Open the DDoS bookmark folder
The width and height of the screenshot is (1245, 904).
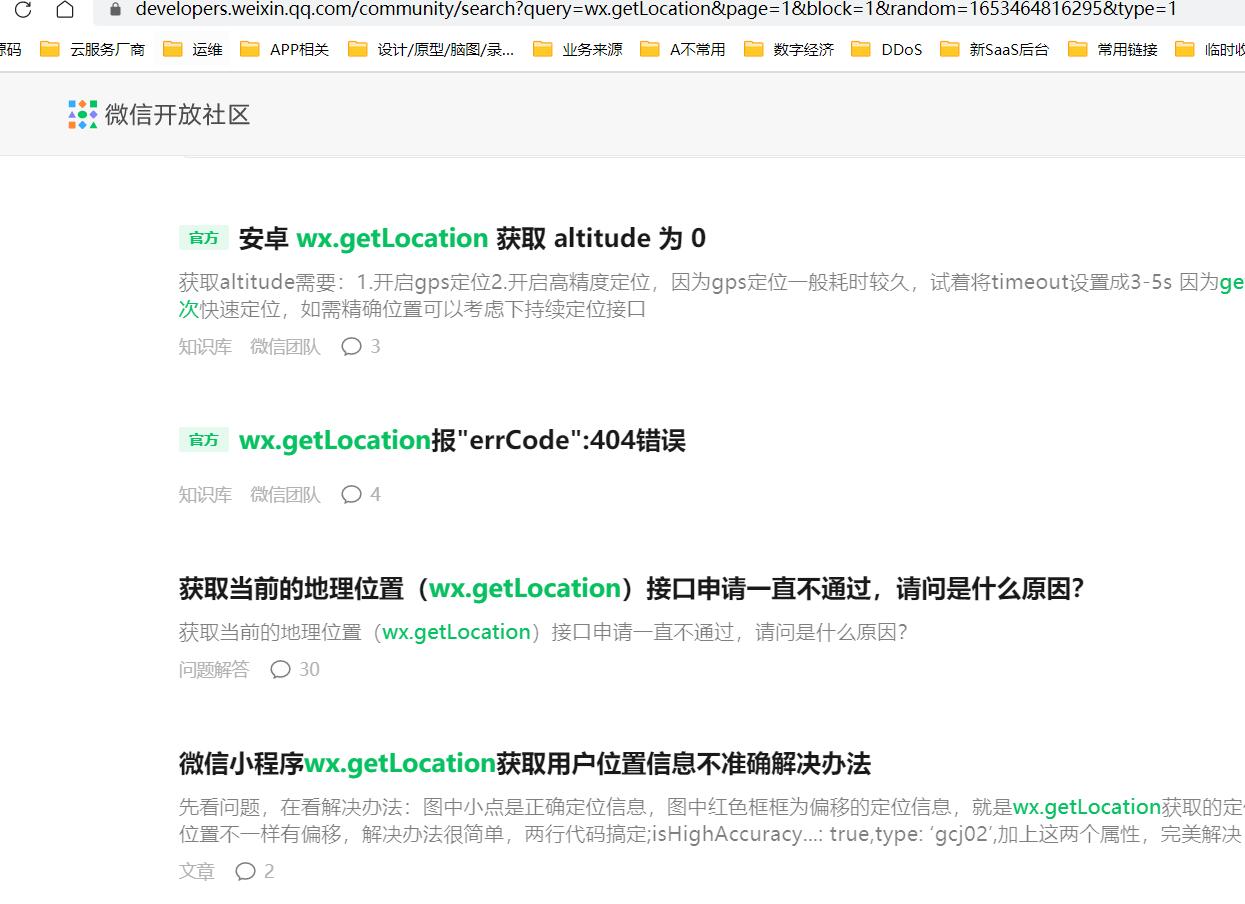(887, 49)
